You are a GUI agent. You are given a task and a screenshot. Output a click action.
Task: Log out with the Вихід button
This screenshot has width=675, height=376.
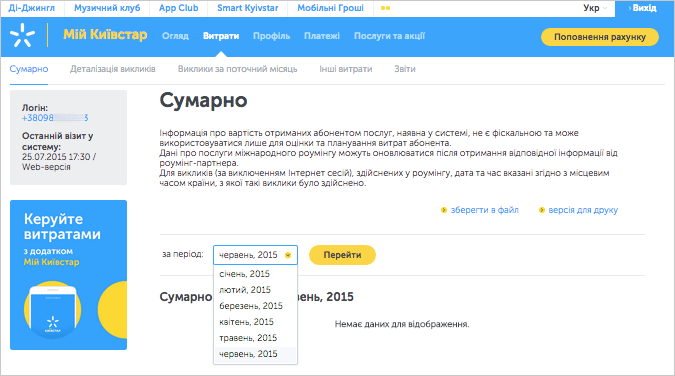pyautogui.click(x=644, y=8)
